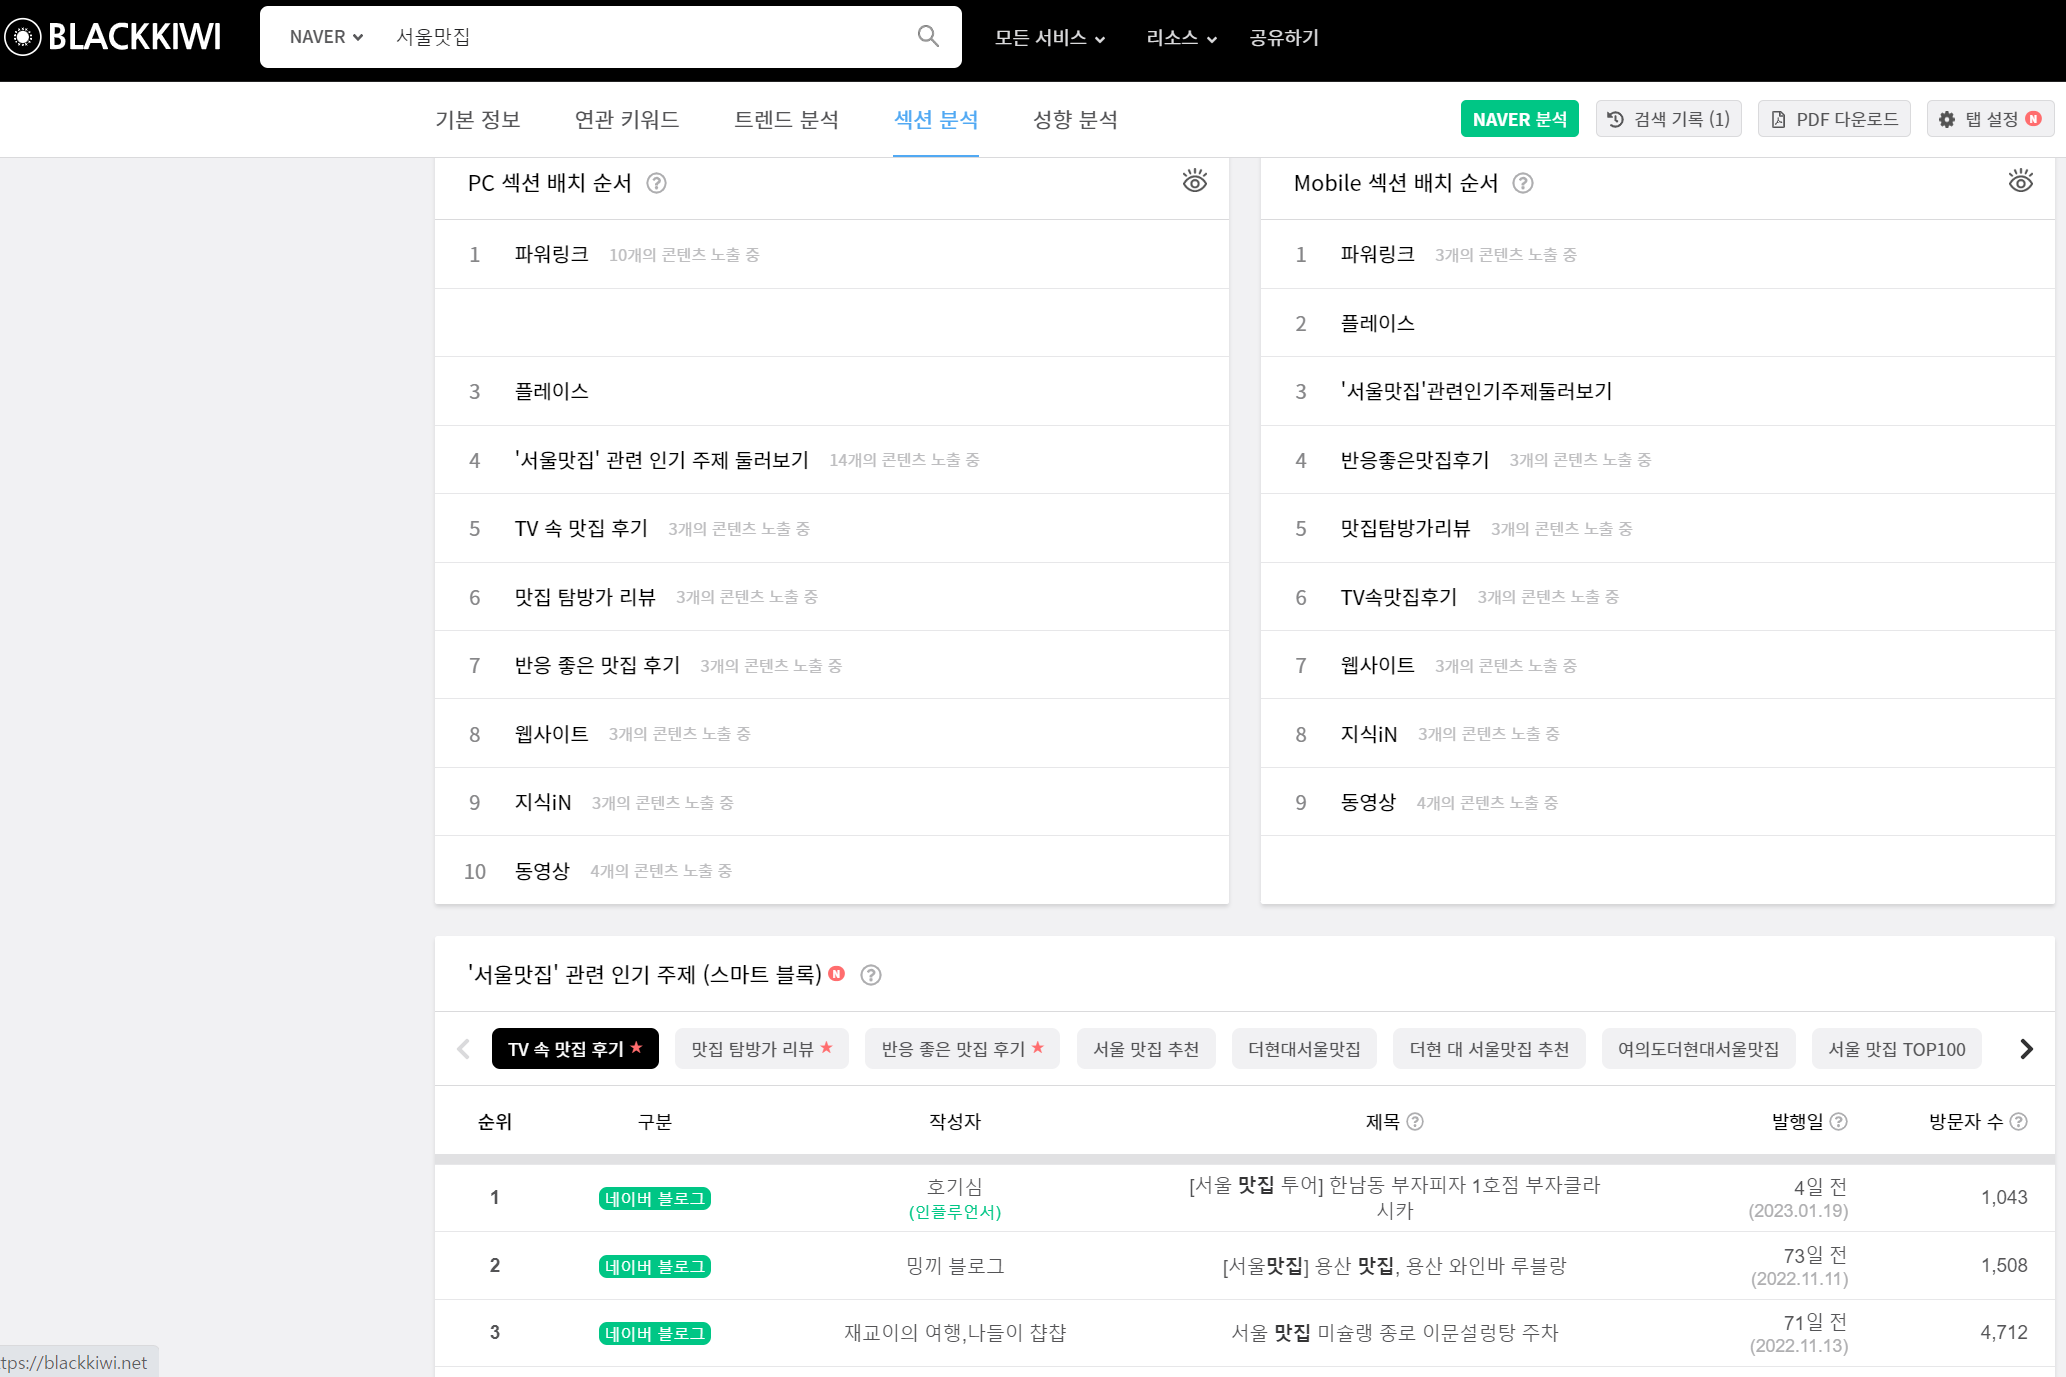This screenshot has height=1377, width=2066.
Task: Click the PDF 다운로드 button
Action: tap(1834, 119)
